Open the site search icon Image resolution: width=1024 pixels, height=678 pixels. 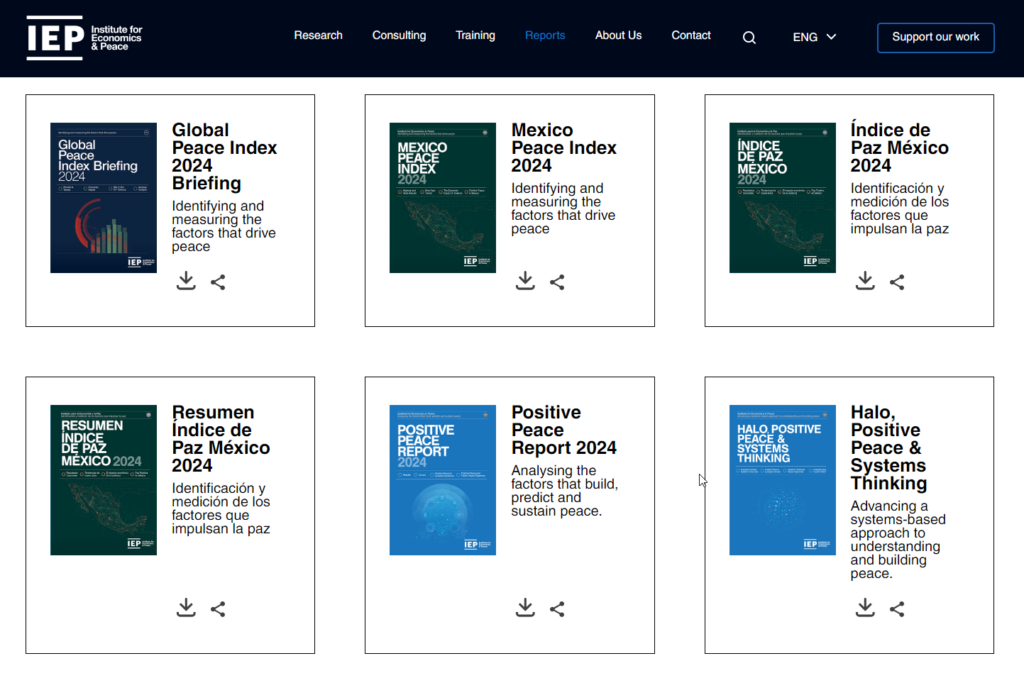(x=749, y=38)
